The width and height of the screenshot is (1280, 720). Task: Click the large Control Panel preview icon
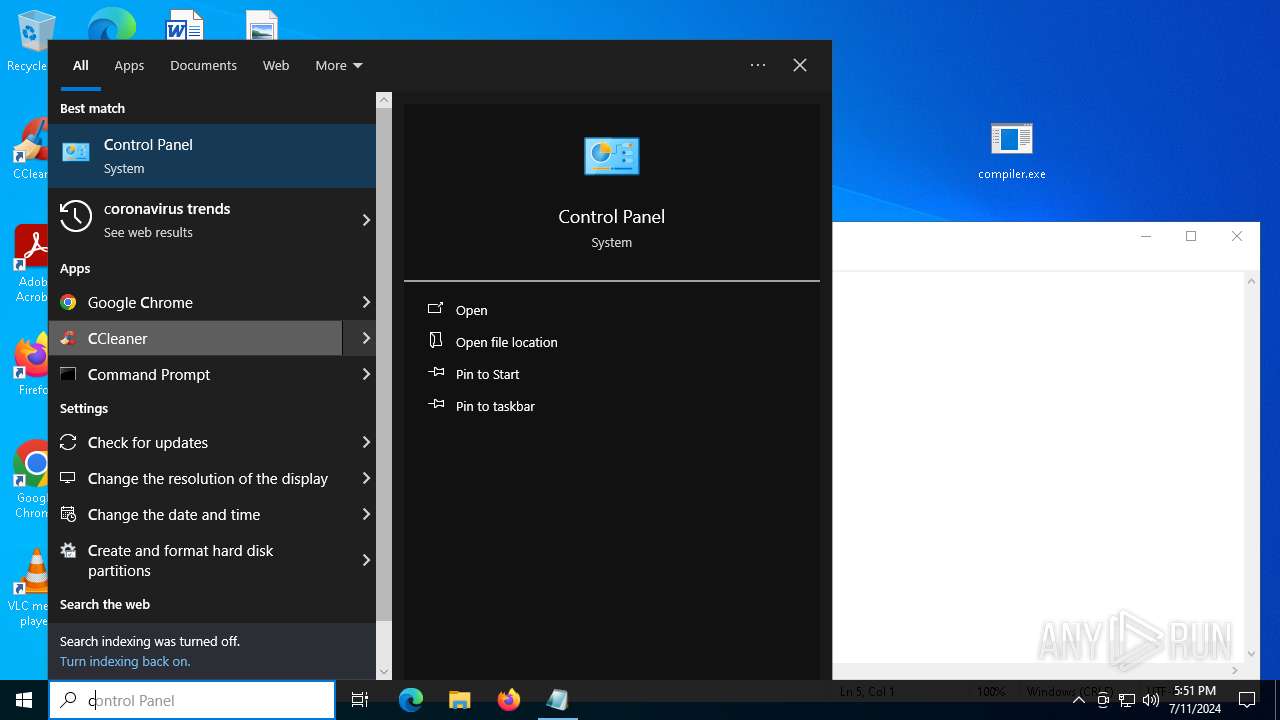coord(611,156)
